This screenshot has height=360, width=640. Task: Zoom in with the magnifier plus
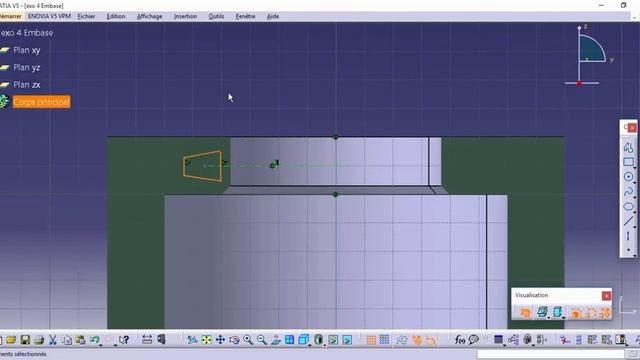[248, 340]
